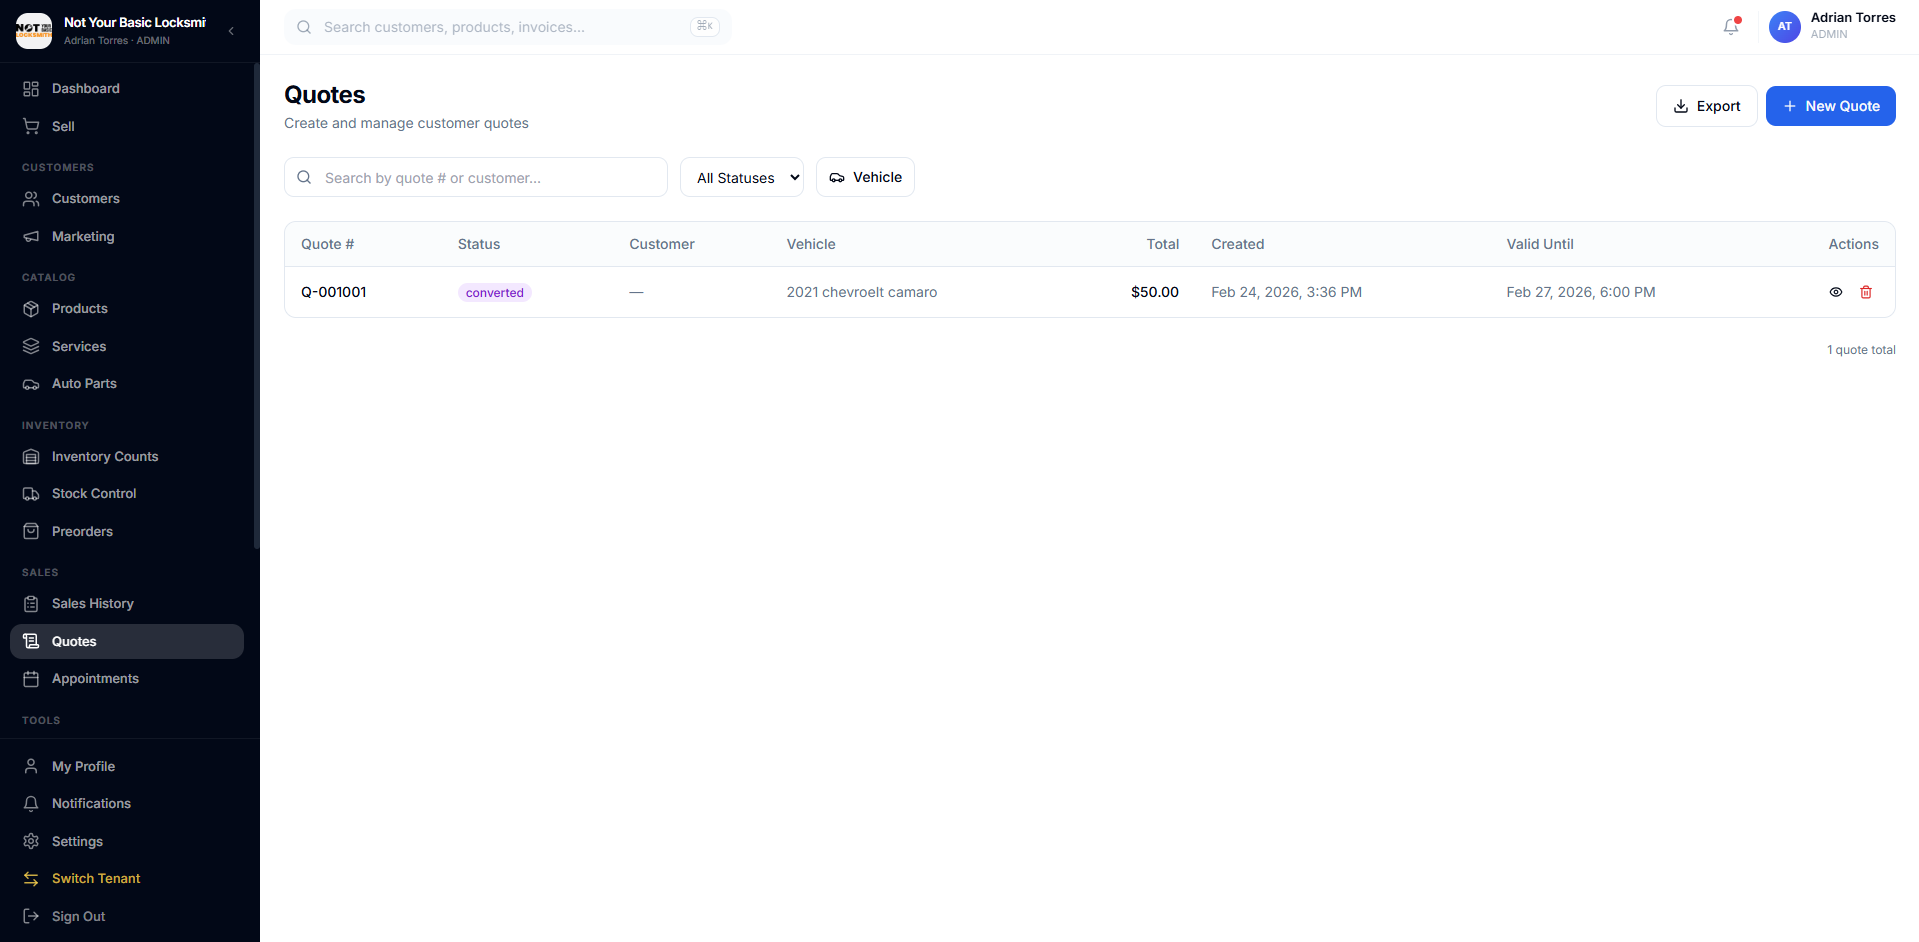The image size is (1919, 942).
Task: Go to Dashboard page
Action: pos(127,89)
